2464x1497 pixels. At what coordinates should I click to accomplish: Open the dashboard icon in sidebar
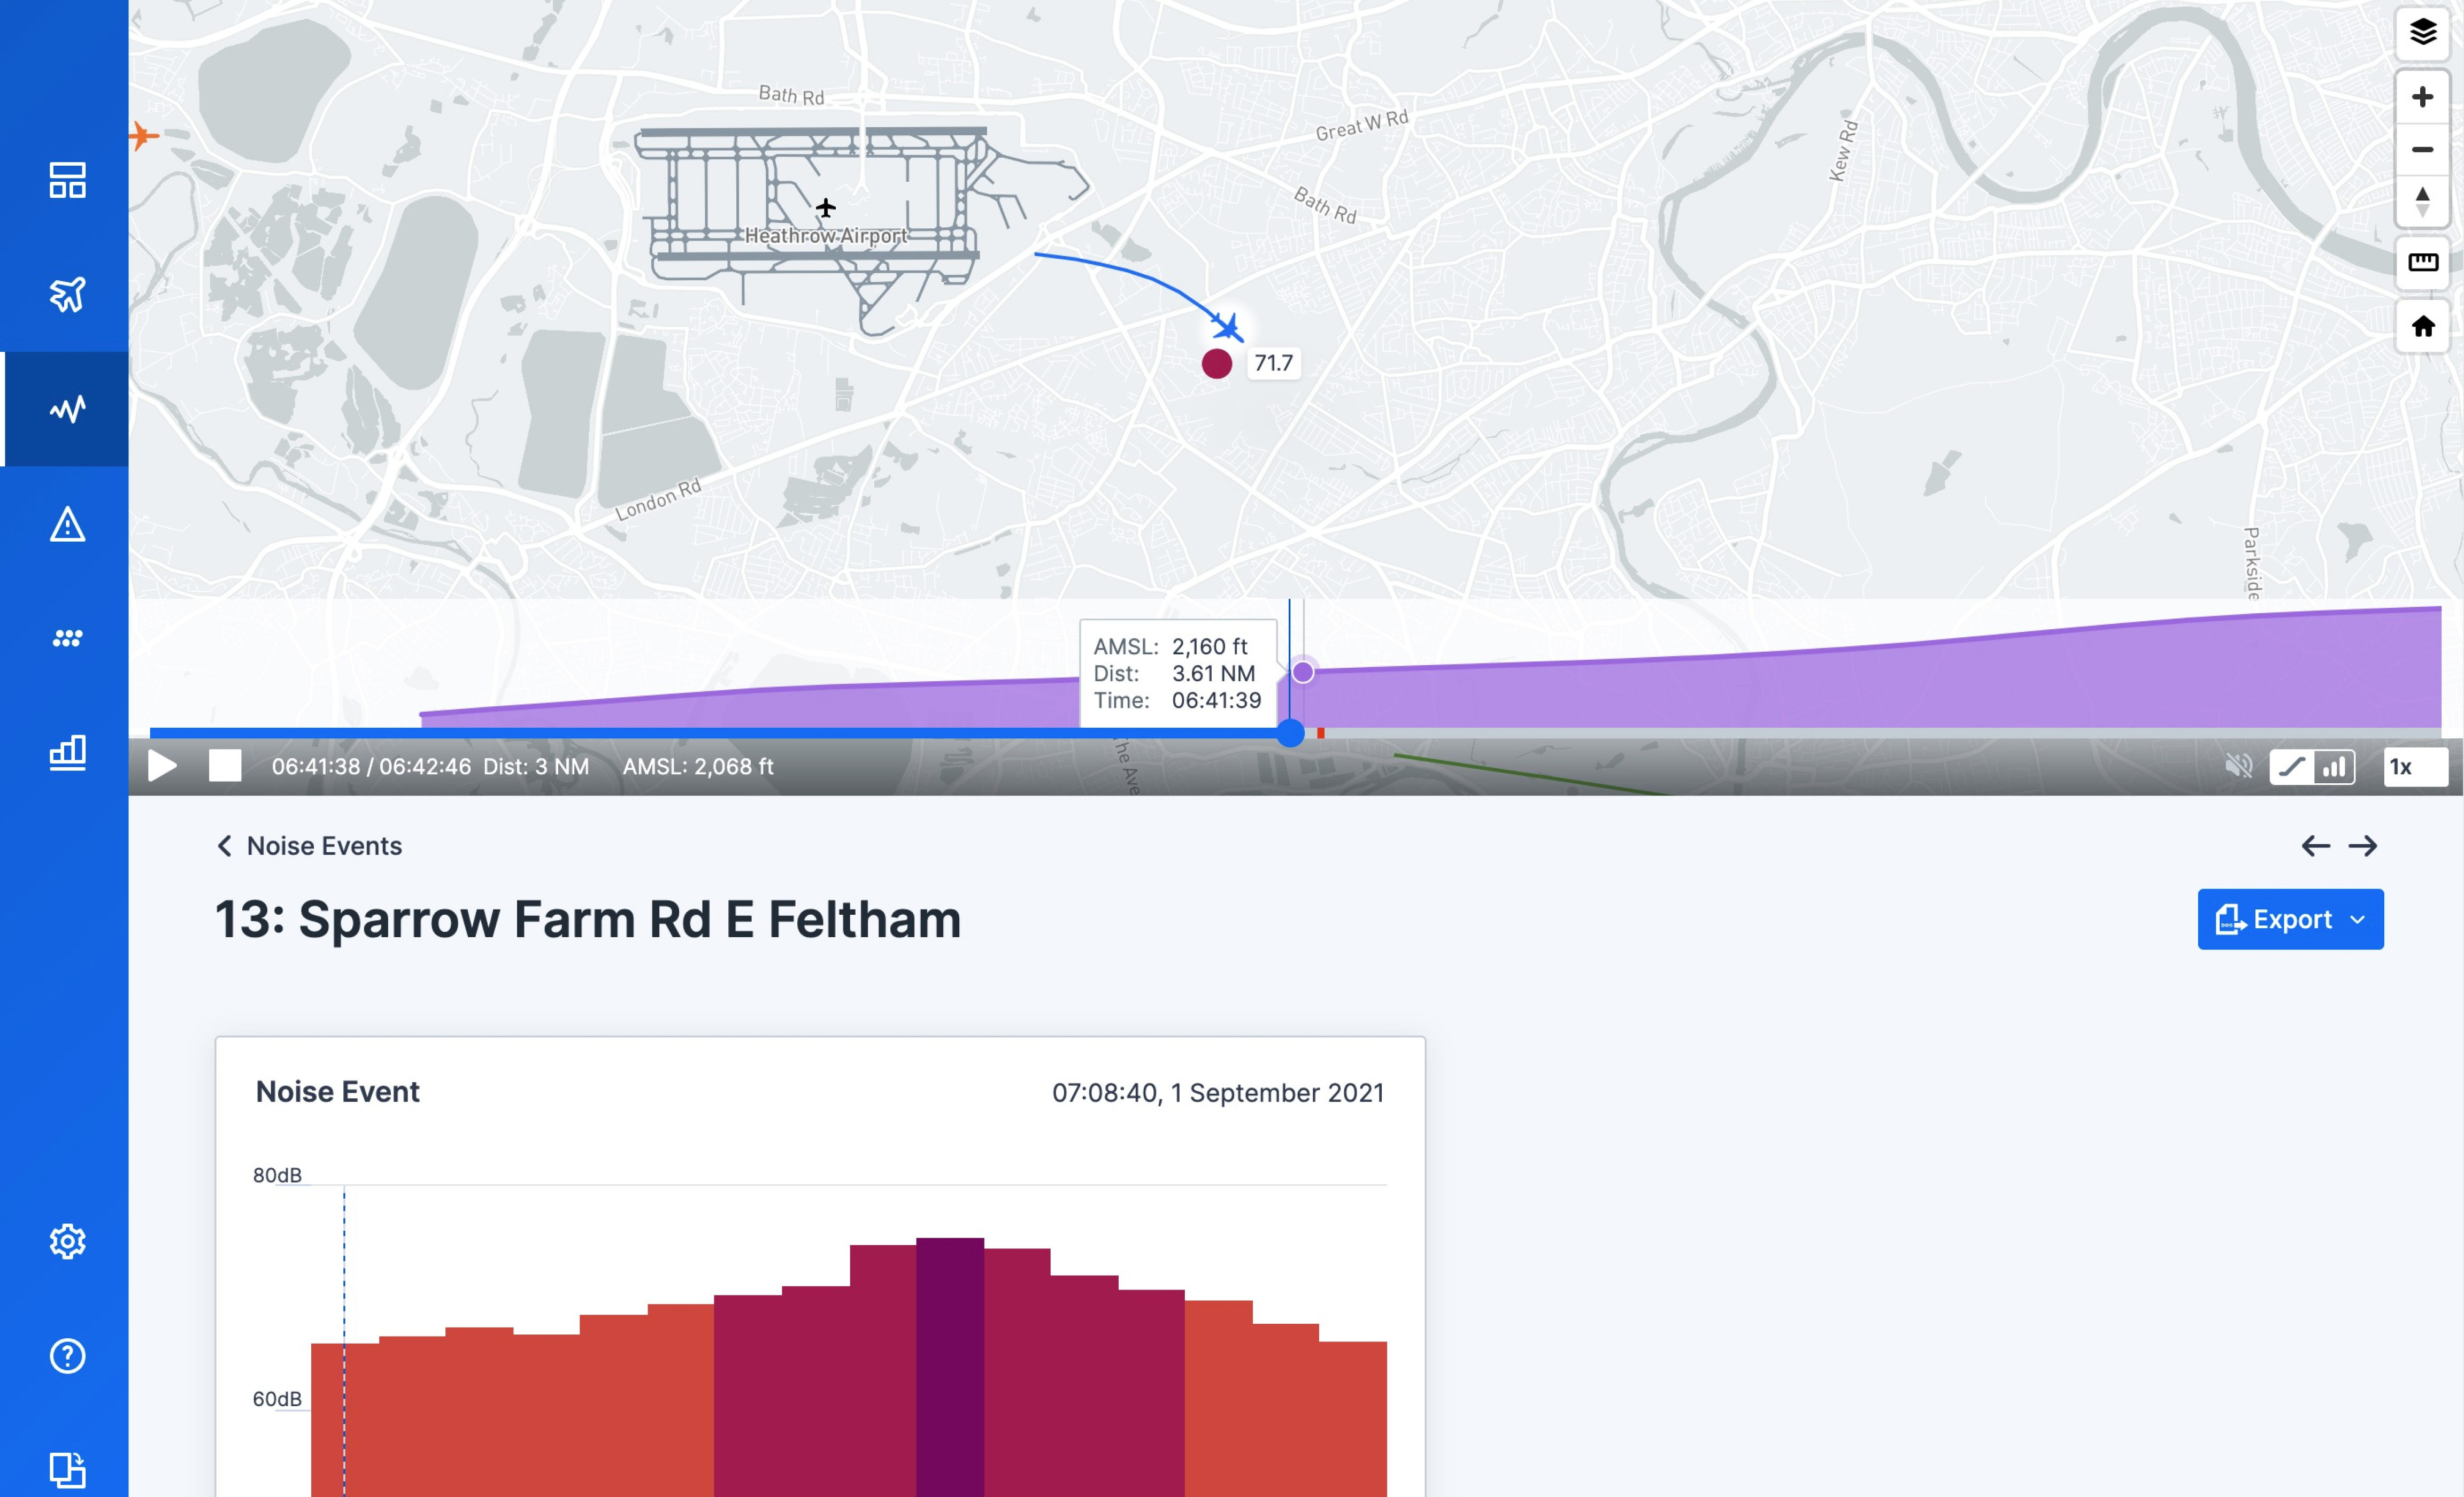67,180
